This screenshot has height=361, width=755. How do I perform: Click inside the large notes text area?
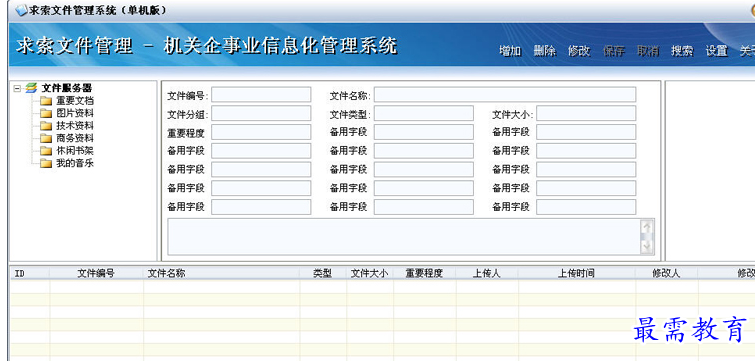click(x=404, y=237)
